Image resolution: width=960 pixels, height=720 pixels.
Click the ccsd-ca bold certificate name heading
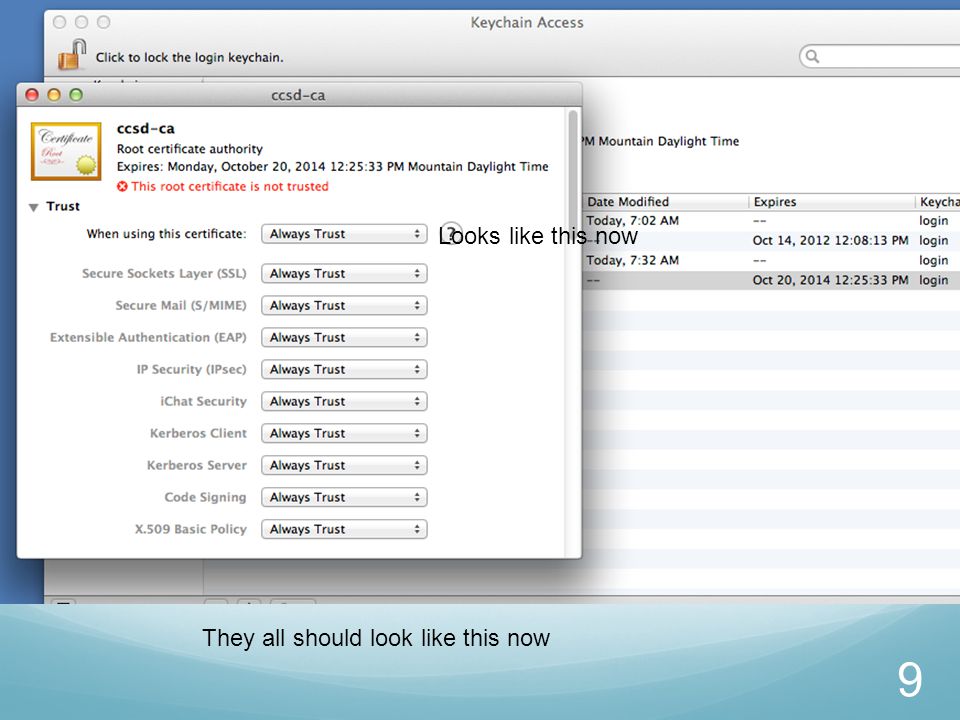click(x=146, y=129)
